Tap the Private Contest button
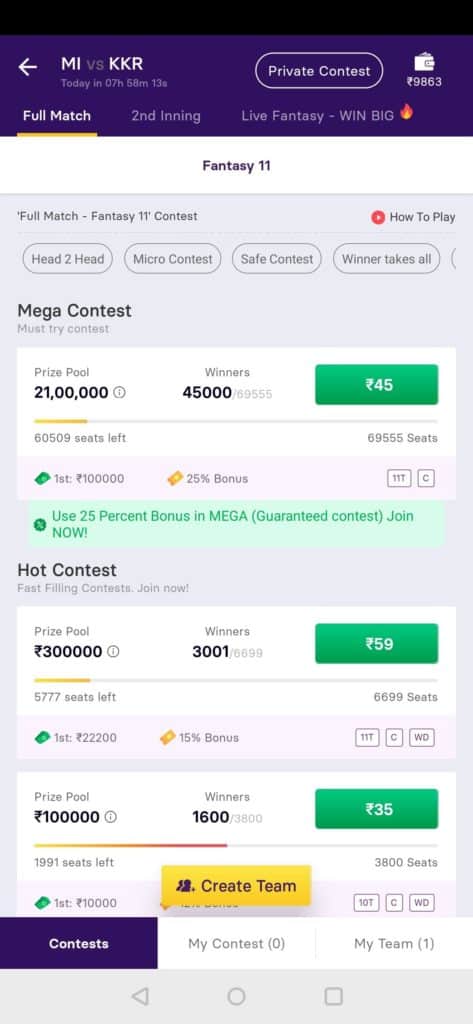 pos(319,71)
